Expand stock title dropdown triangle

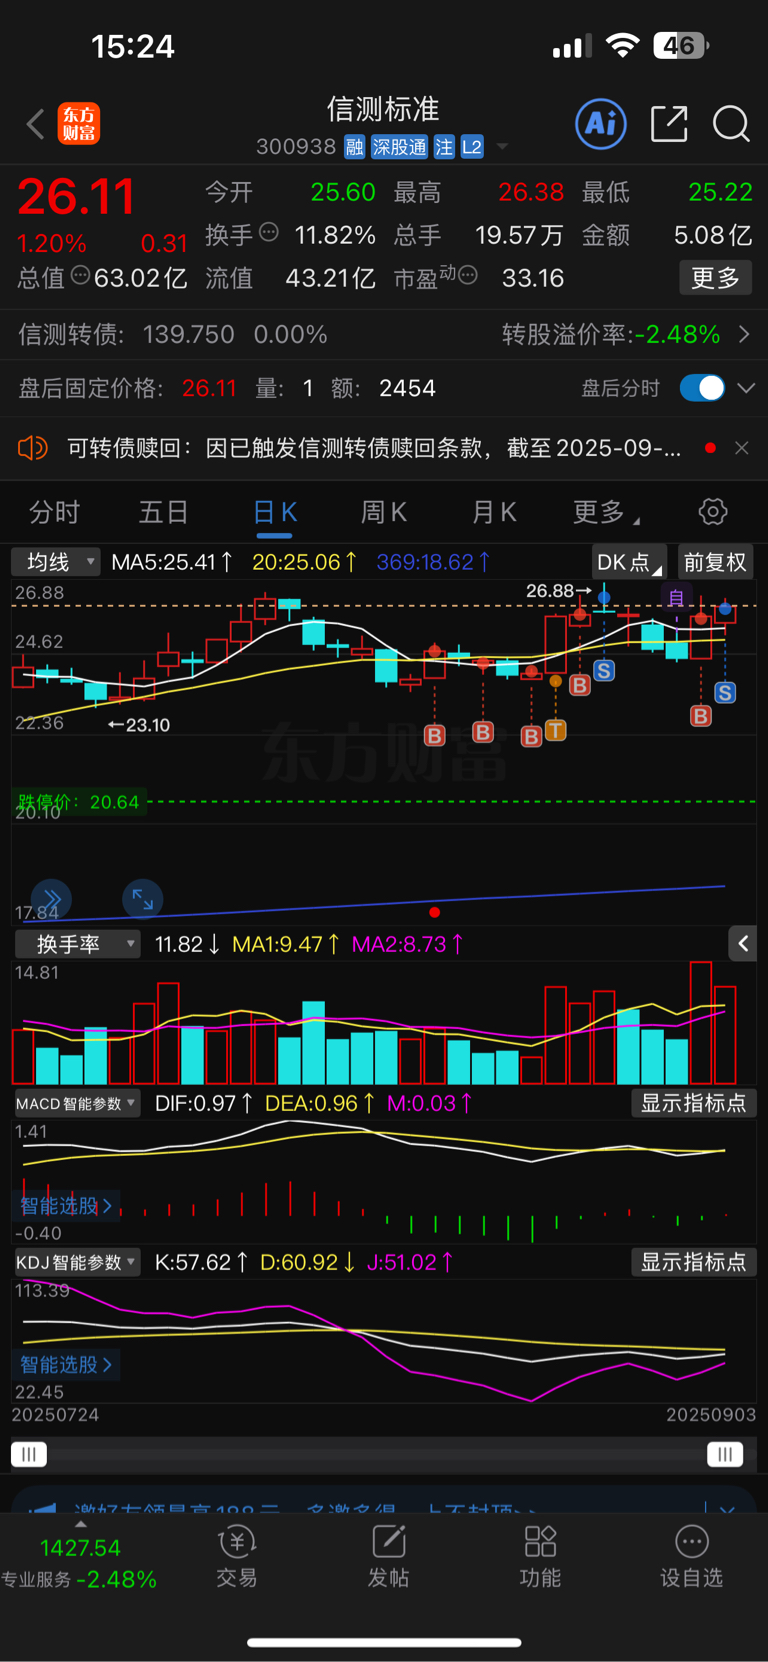coord(502,147)
